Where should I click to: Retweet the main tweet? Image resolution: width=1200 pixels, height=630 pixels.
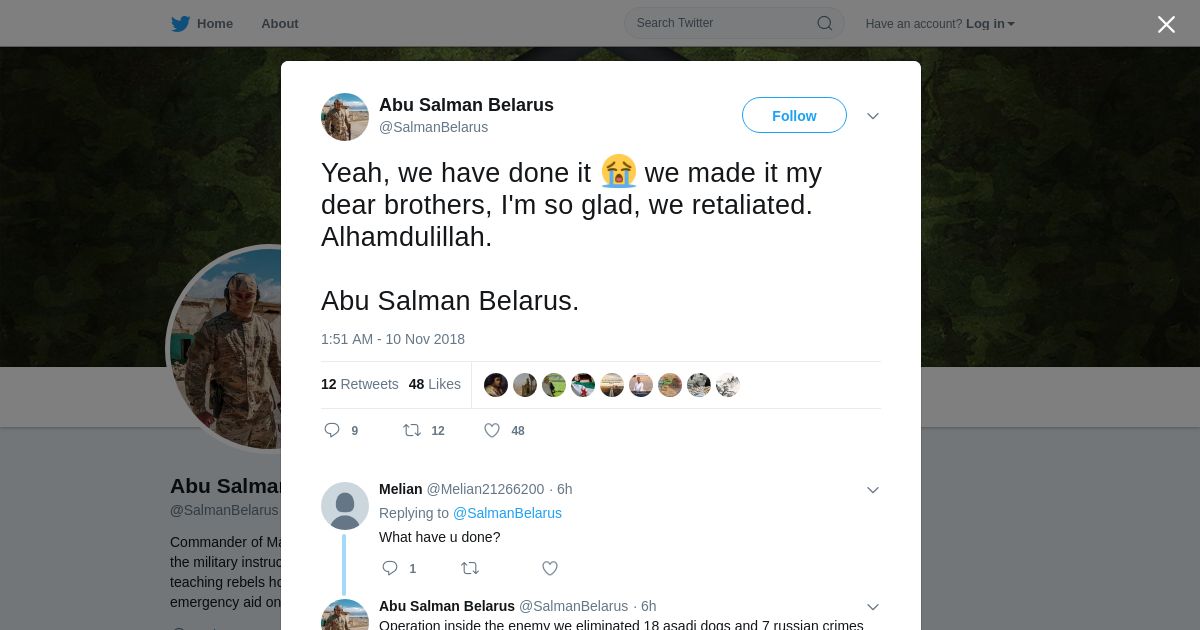pos(412,430)
